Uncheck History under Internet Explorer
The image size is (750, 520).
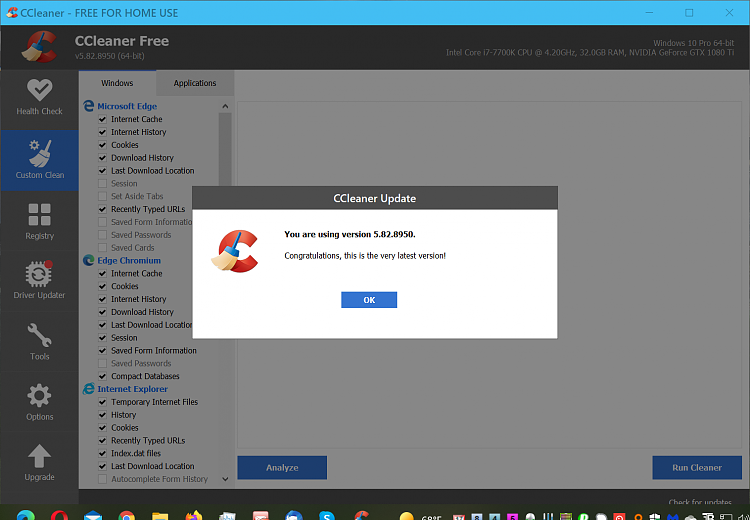102,415
